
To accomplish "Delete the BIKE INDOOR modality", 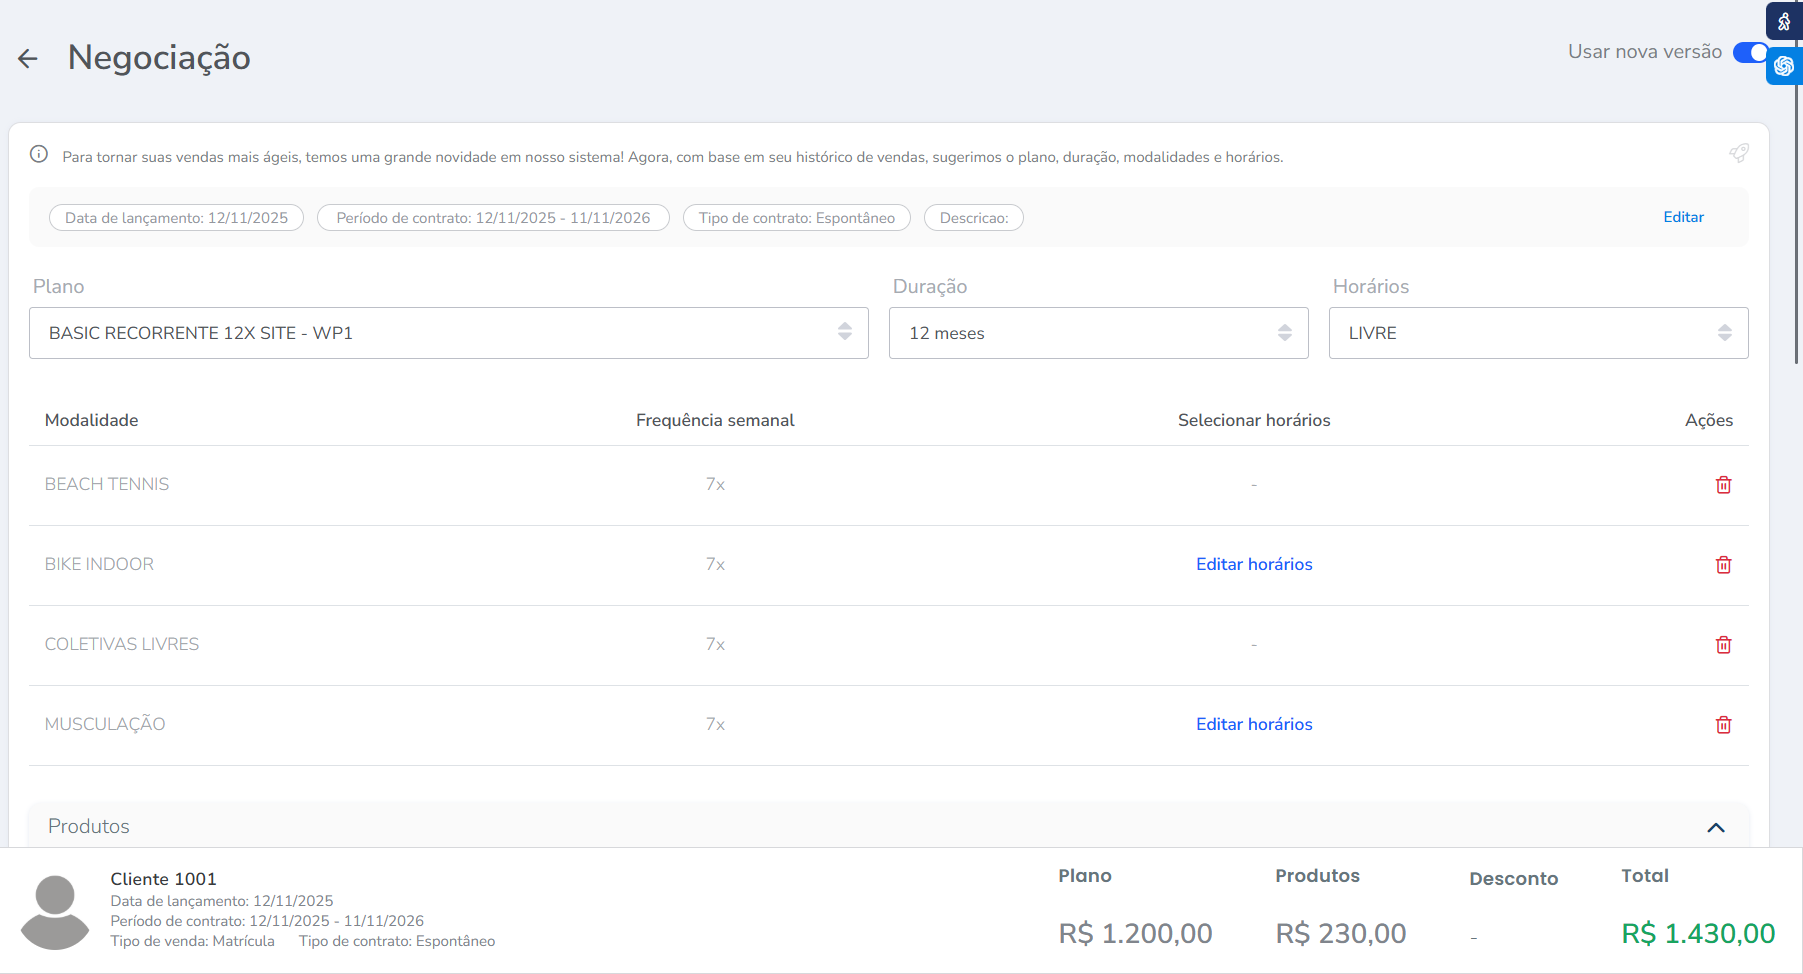I will tap(1723, 565).
